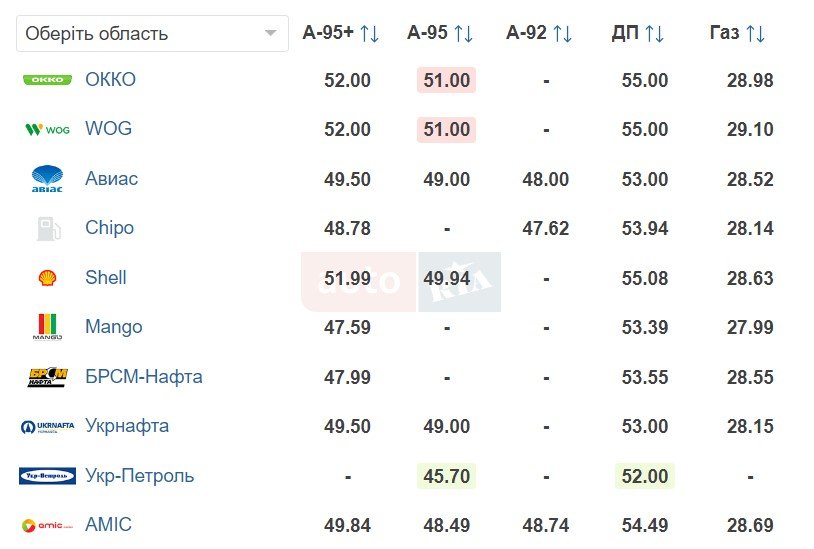Sort the table by A-92 price

pos(562,34)
